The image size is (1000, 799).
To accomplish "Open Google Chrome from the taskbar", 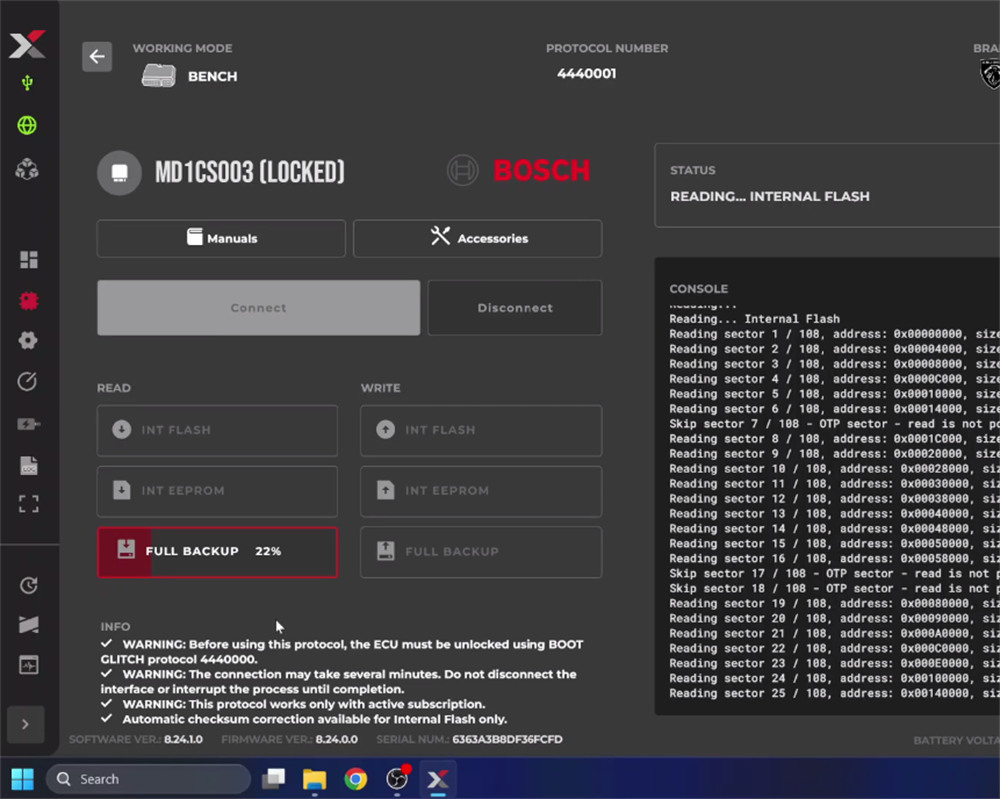I will pos(356,779).
